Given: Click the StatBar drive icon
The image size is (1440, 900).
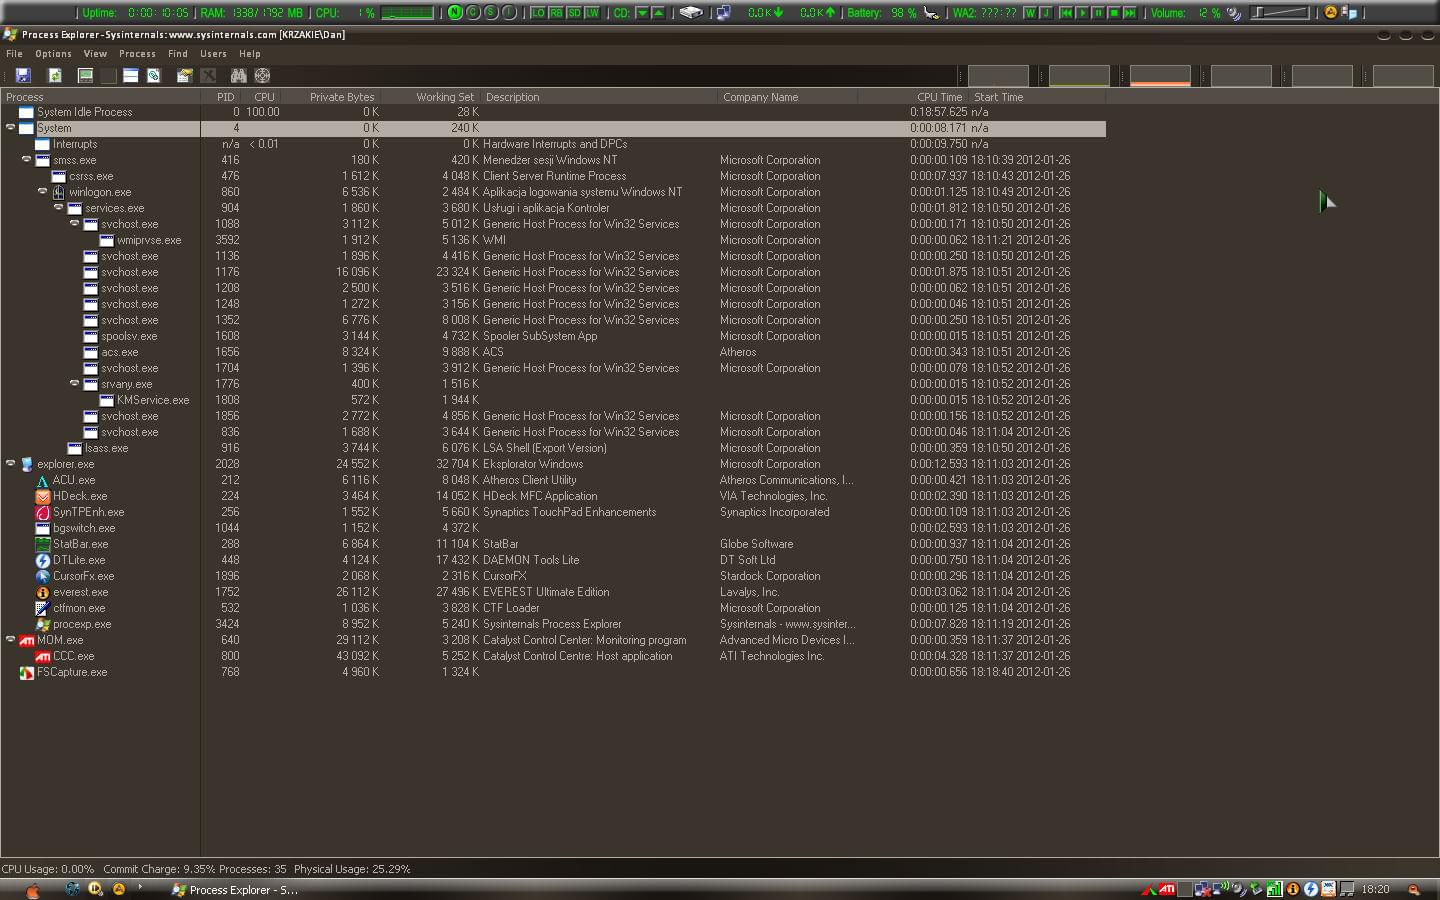Looking at the screenshot, I should click(691, 13).
